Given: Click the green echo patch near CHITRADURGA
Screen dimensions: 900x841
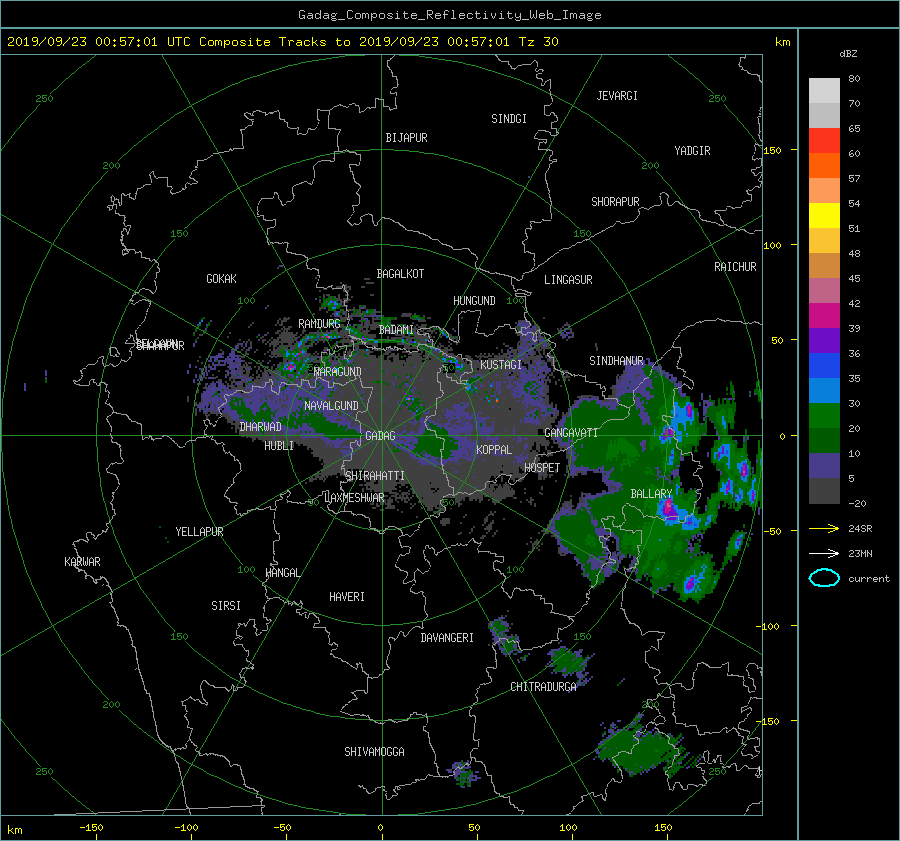Looking at the screenshot, I should tap(570, 660).
